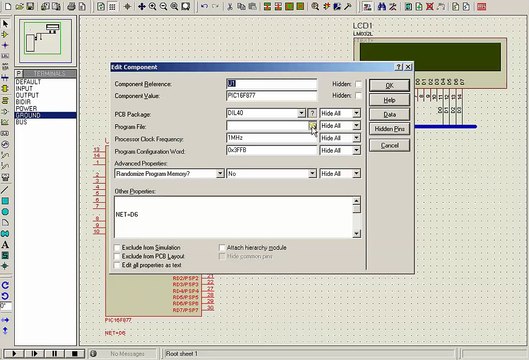Image resolution: width=529 pixels, height=360 pixels.
Task: Redraw the display with refresh icon
Action: [101, 6]
